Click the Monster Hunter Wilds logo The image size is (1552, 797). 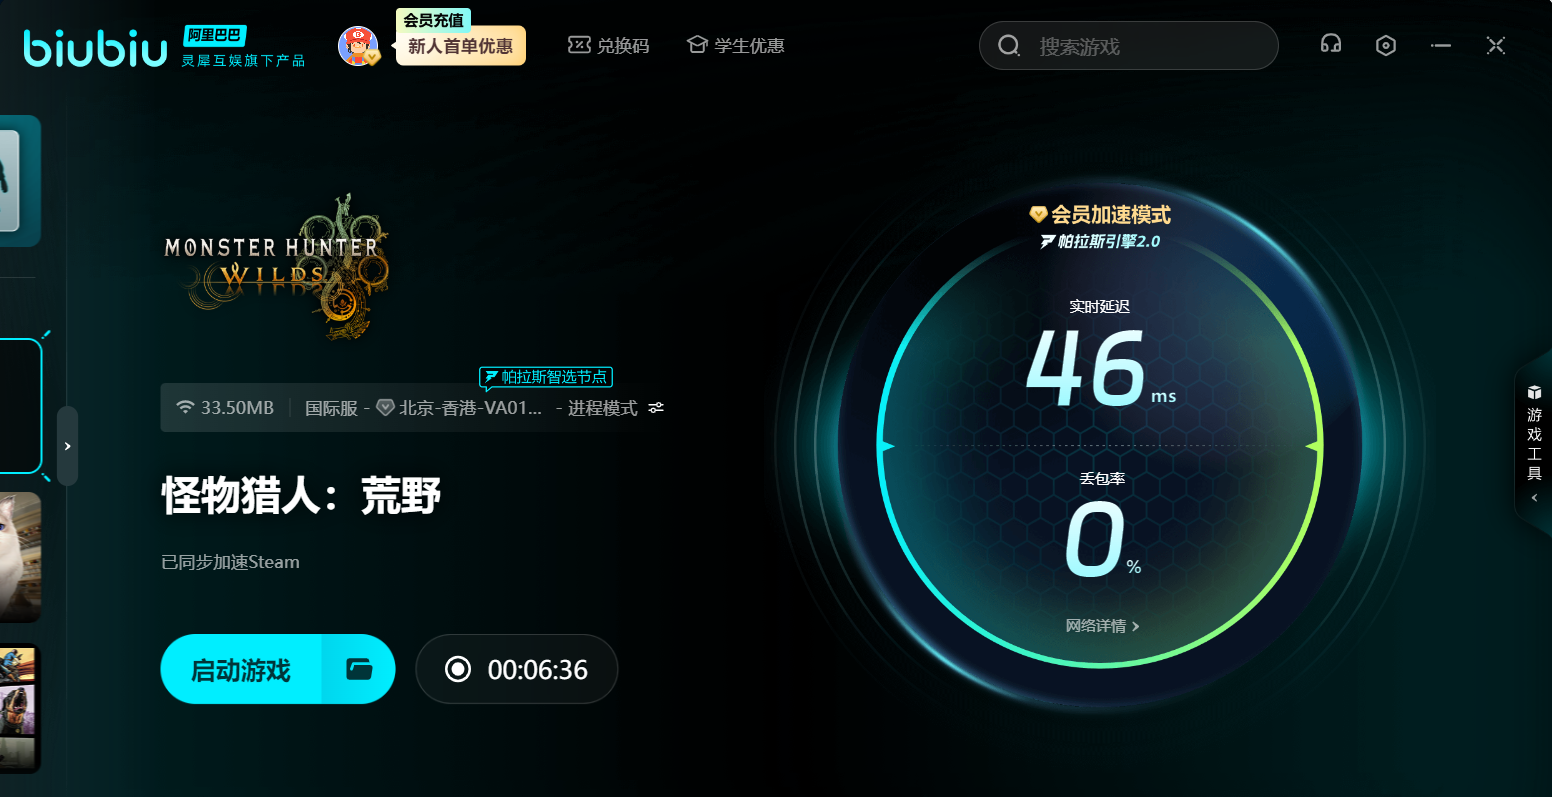(276, 266)
